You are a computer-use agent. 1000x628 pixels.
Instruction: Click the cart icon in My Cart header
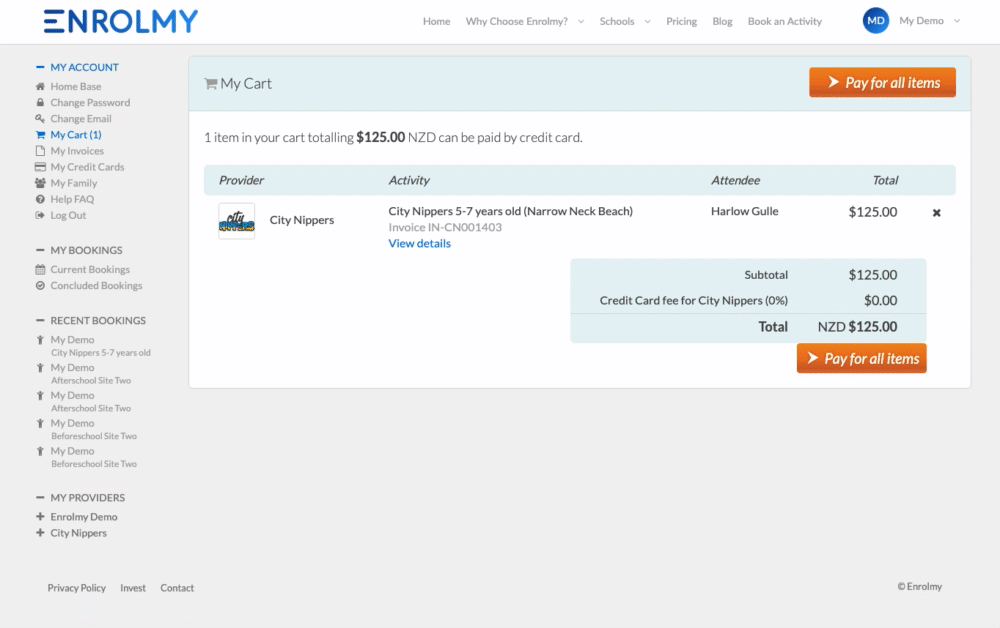[210, 84]
